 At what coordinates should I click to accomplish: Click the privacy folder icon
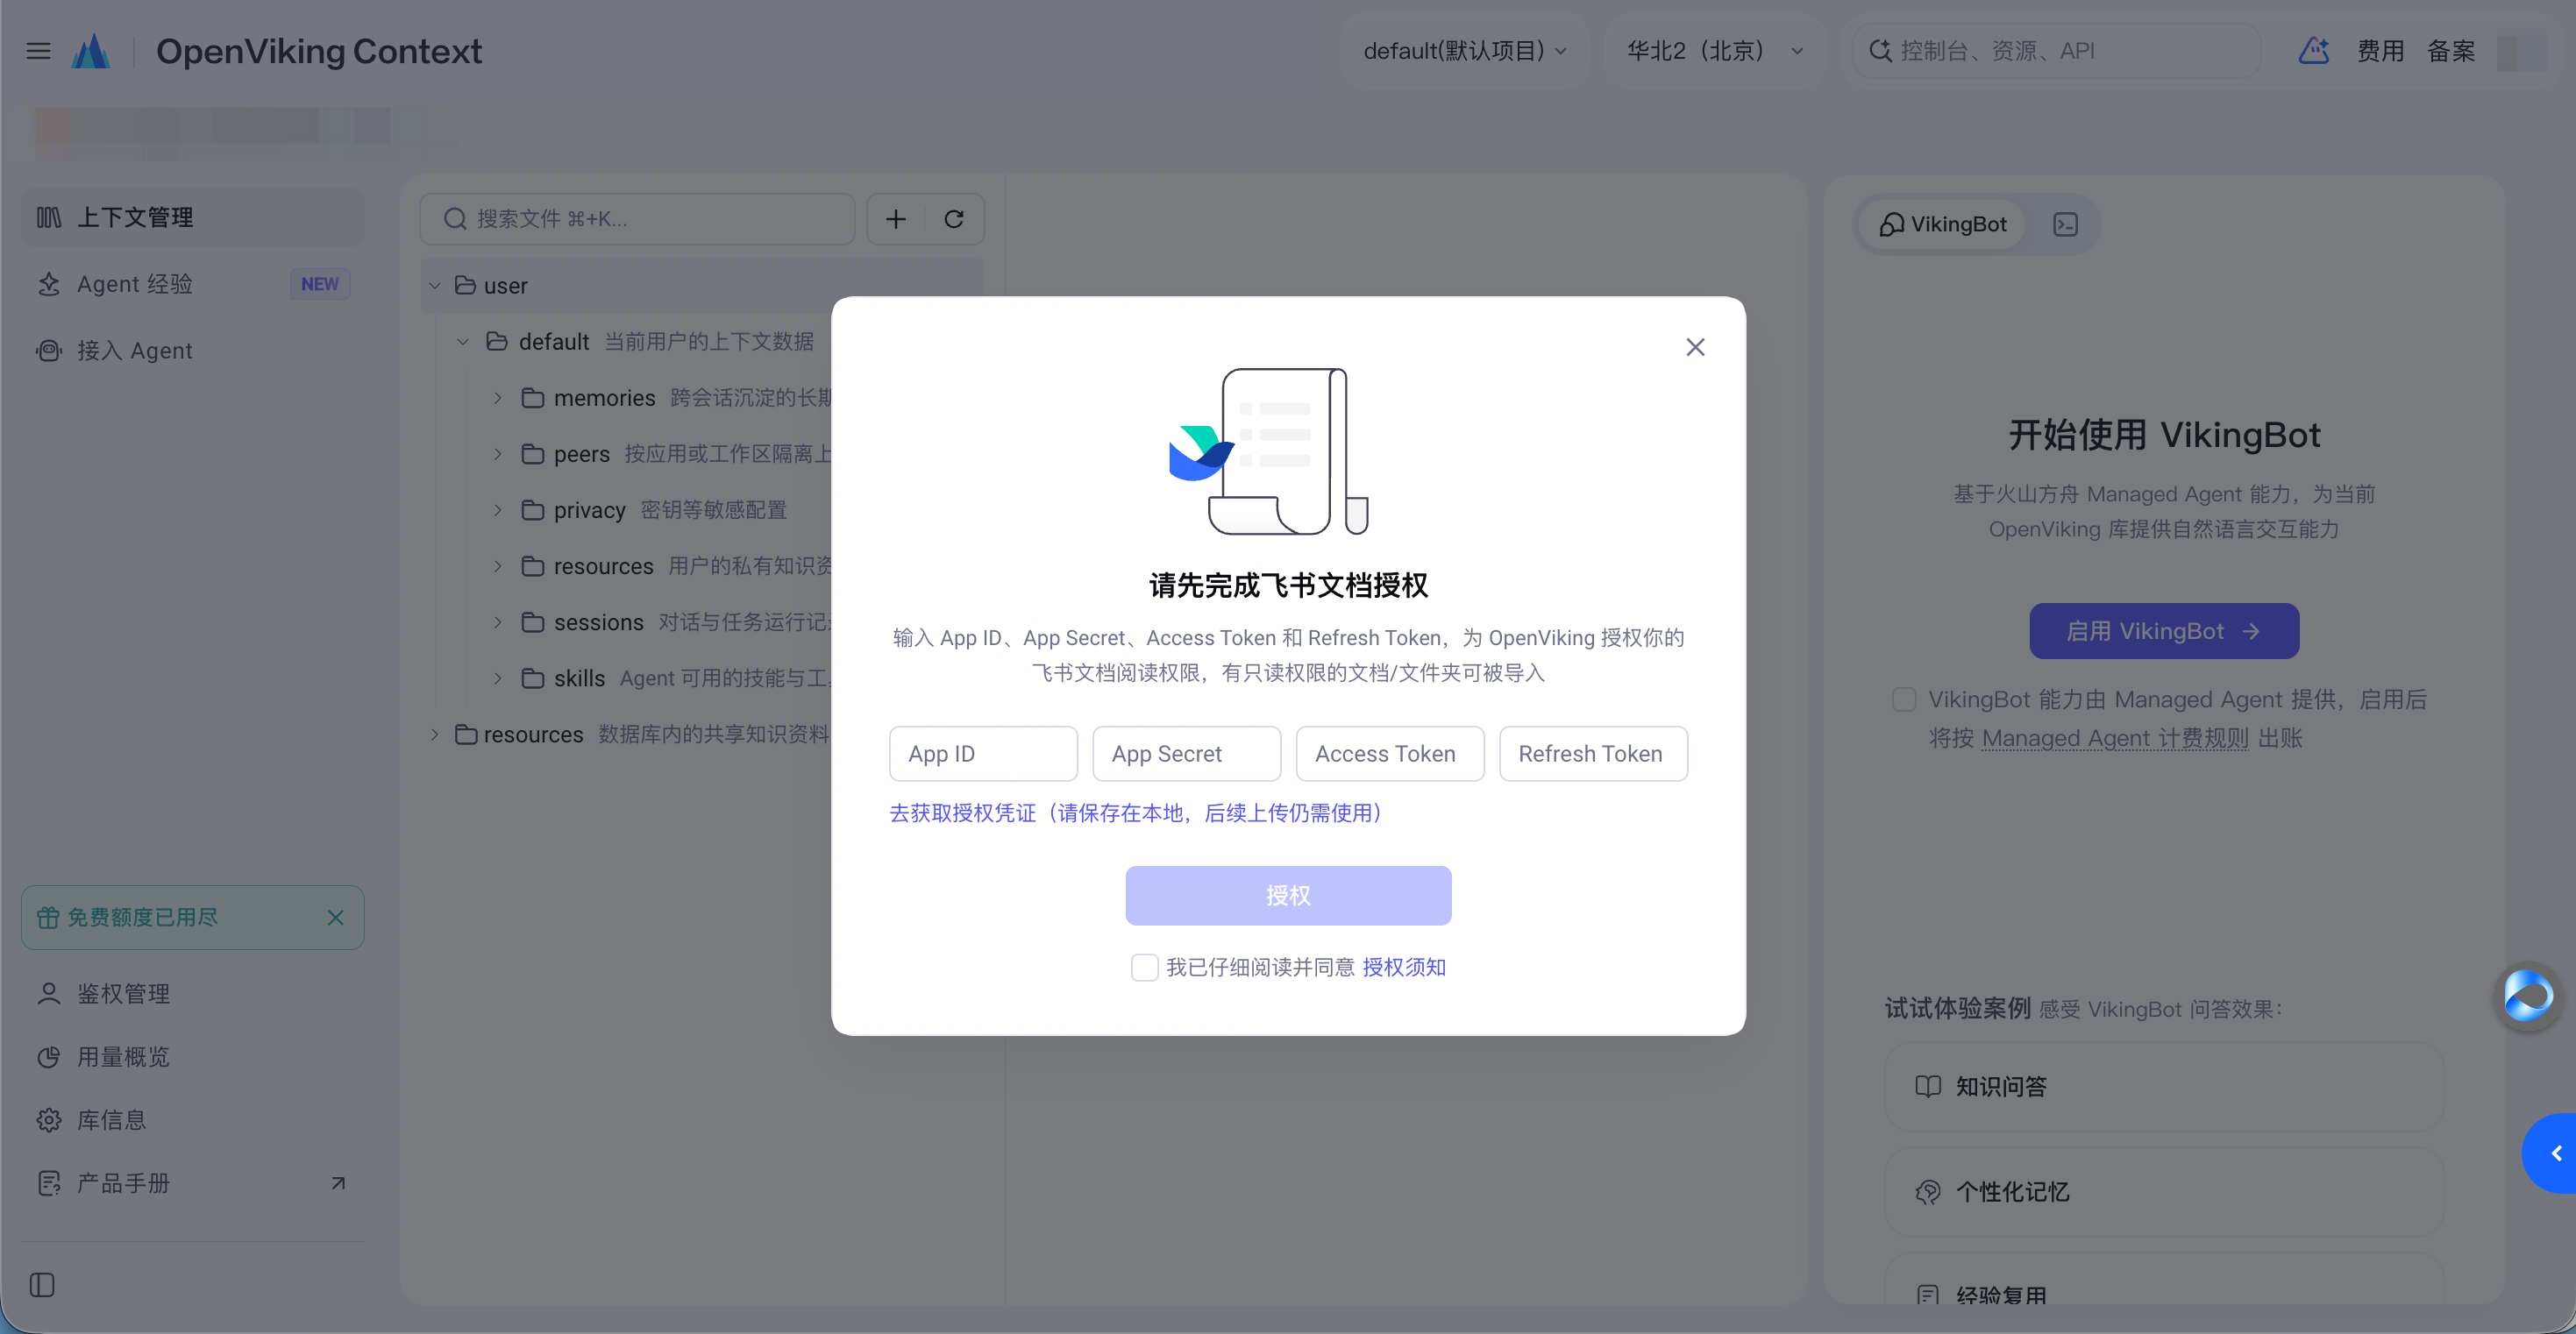tap(533, 510)
